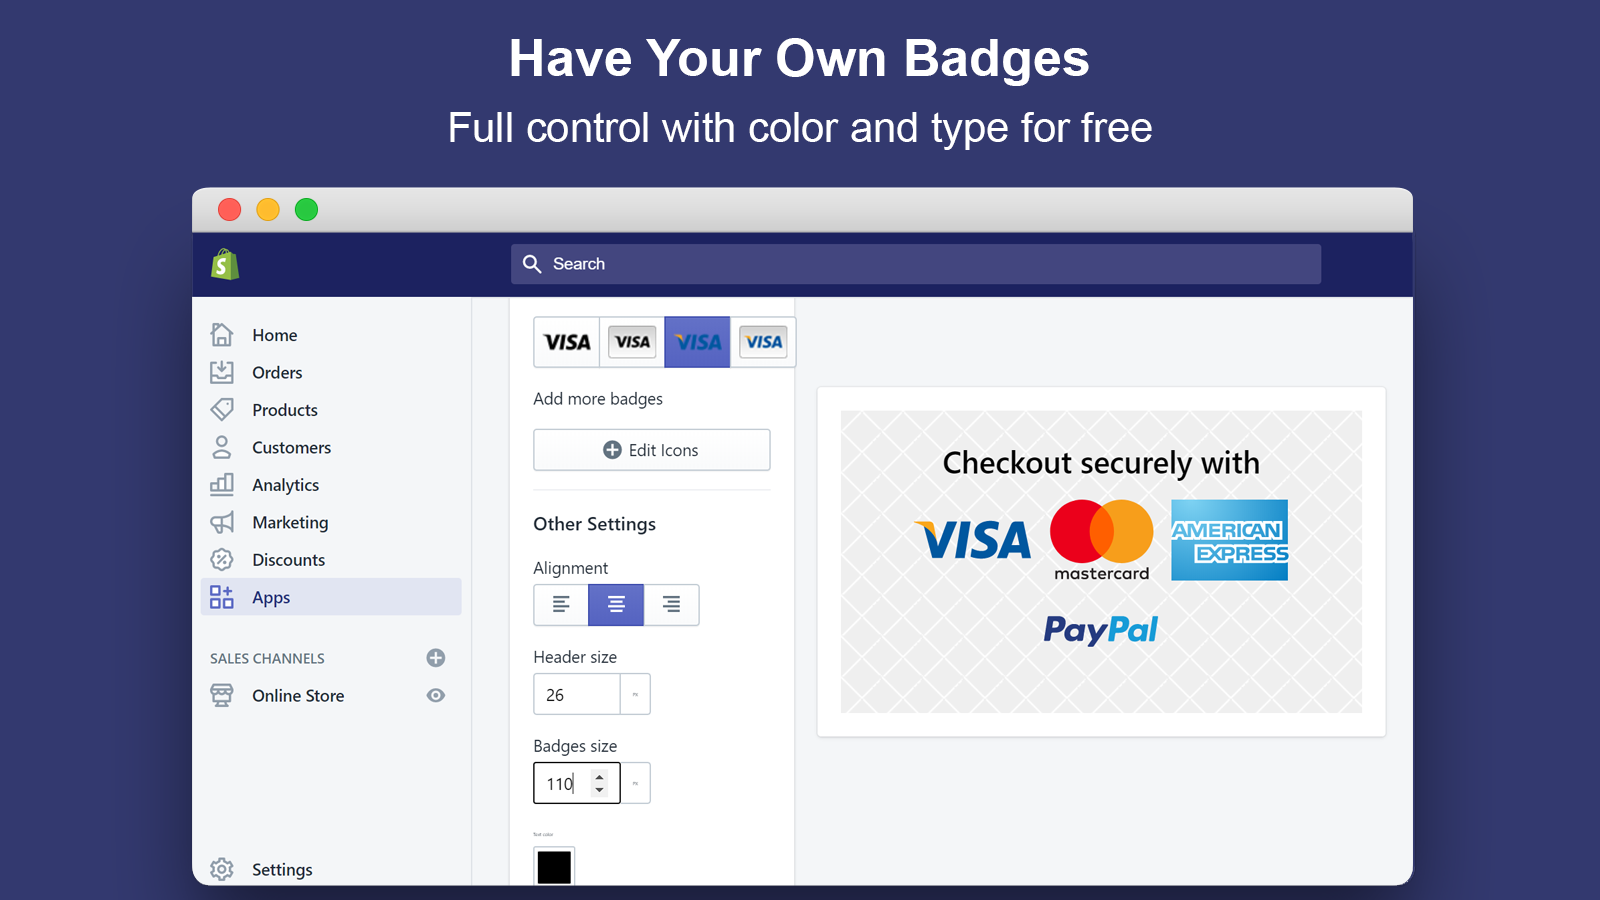Open Settings gear icon in sidebar

(x=222, y=869)
